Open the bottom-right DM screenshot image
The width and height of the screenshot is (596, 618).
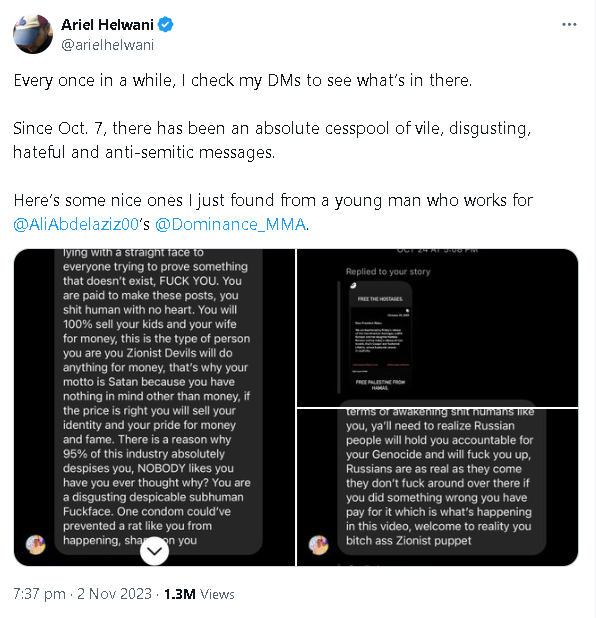pos(438,488)
